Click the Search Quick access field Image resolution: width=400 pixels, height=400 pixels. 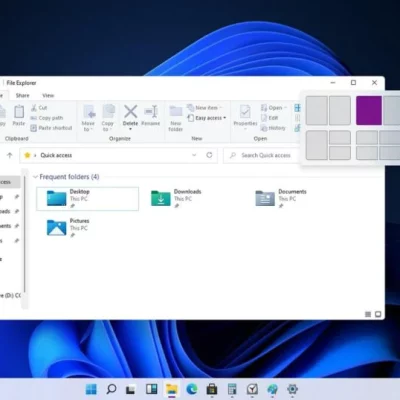[x=261, y=155]
